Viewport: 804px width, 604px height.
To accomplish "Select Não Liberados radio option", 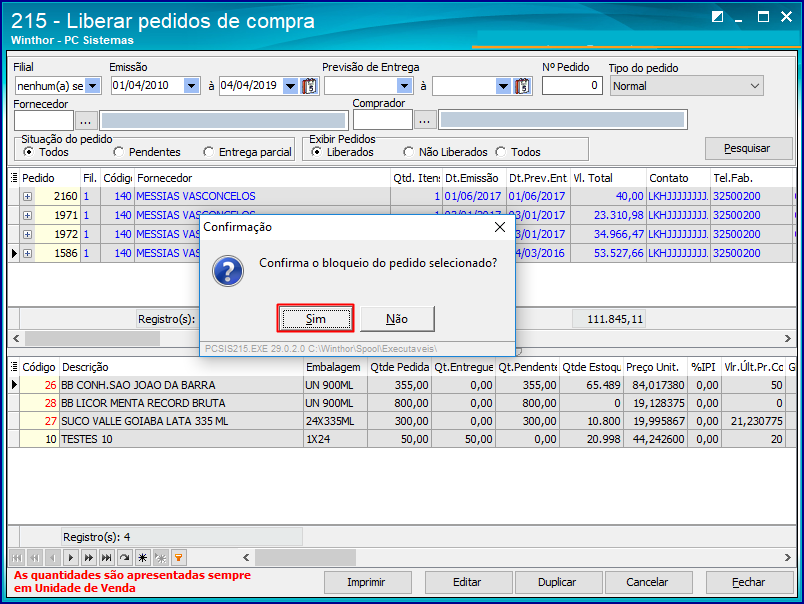I will point(408,152).
